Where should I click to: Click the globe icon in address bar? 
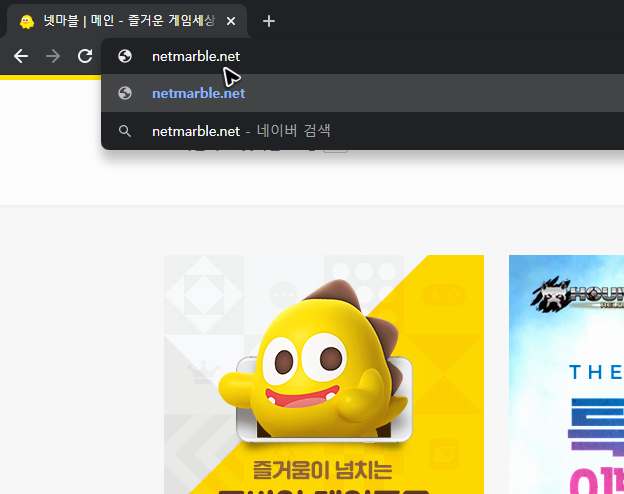click(x=125, y=56)
